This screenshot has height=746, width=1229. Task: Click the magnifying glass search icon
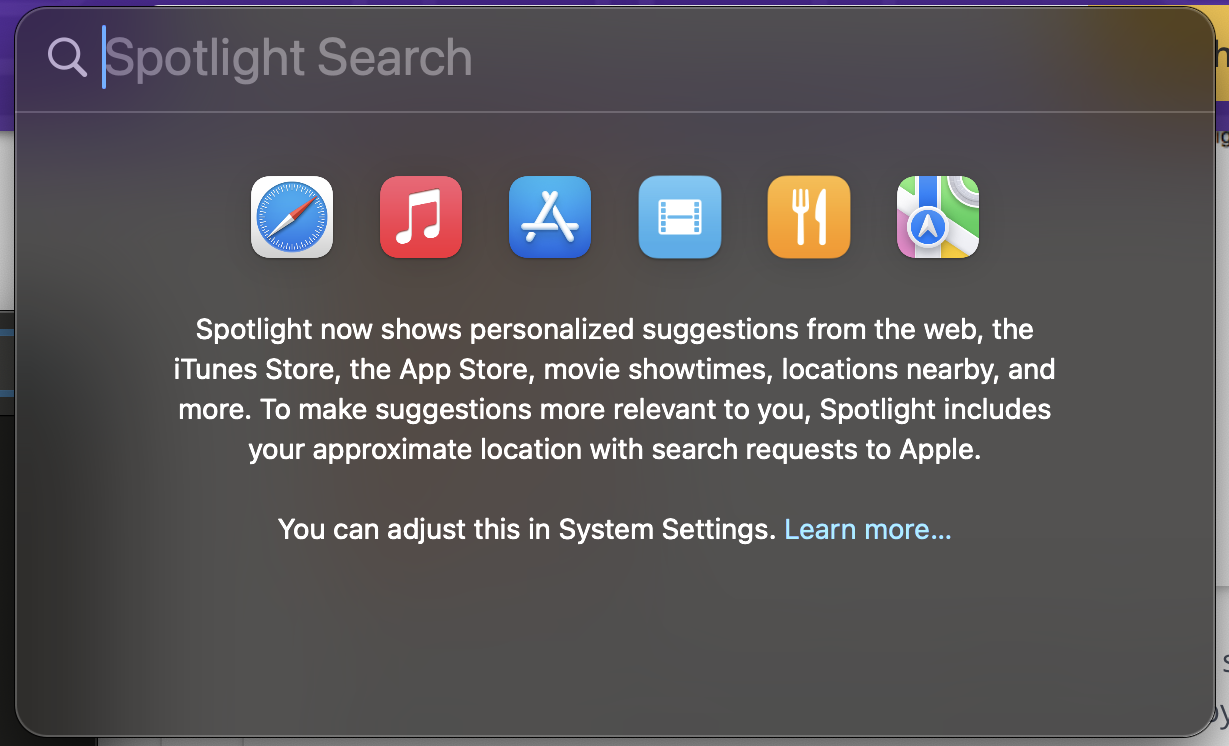[x=67, y=57]
